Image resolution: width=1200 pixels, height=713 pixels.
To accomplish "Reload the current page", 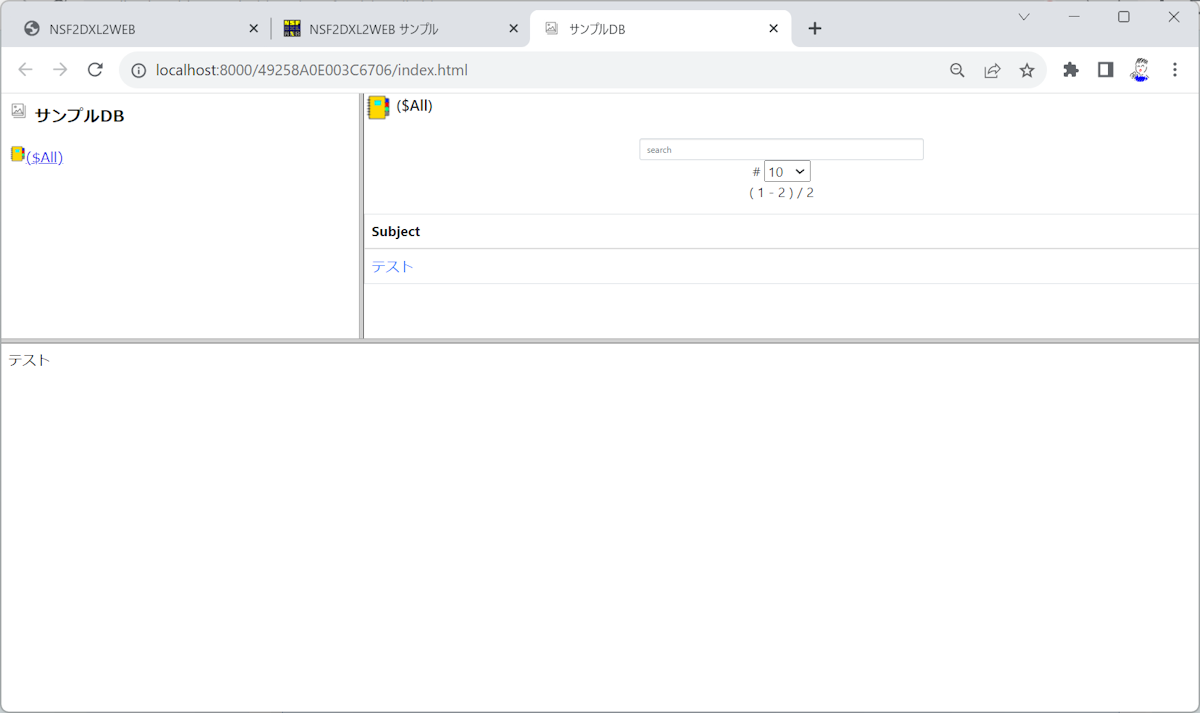I will 95,70.
